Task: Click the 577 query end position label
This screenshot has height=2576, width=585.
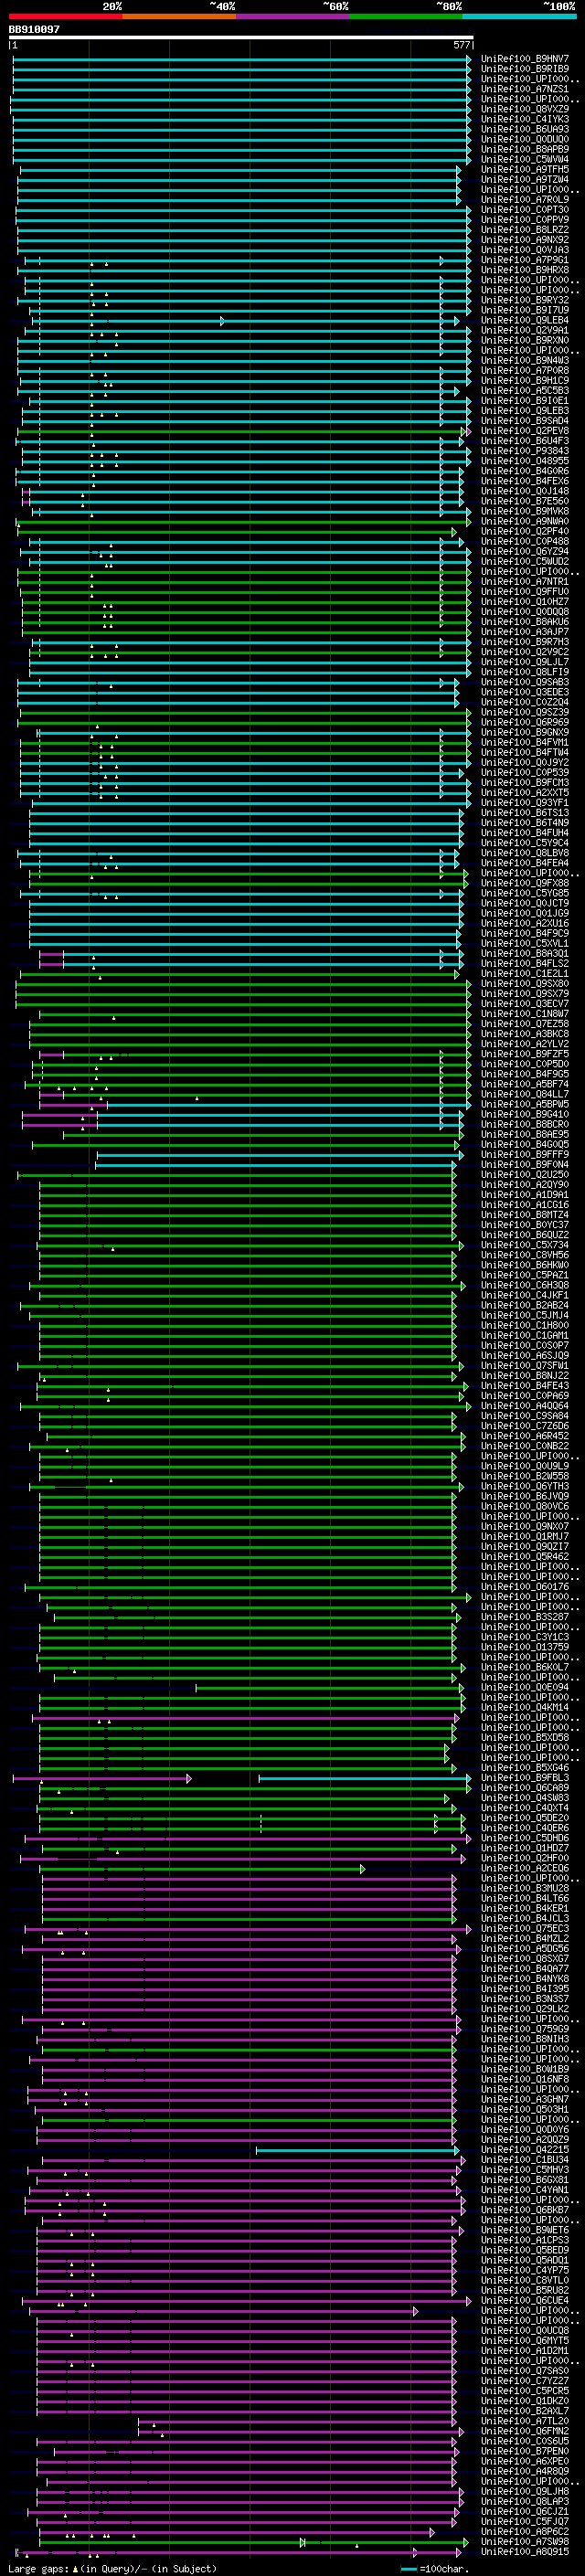Action: pos(462,45)
